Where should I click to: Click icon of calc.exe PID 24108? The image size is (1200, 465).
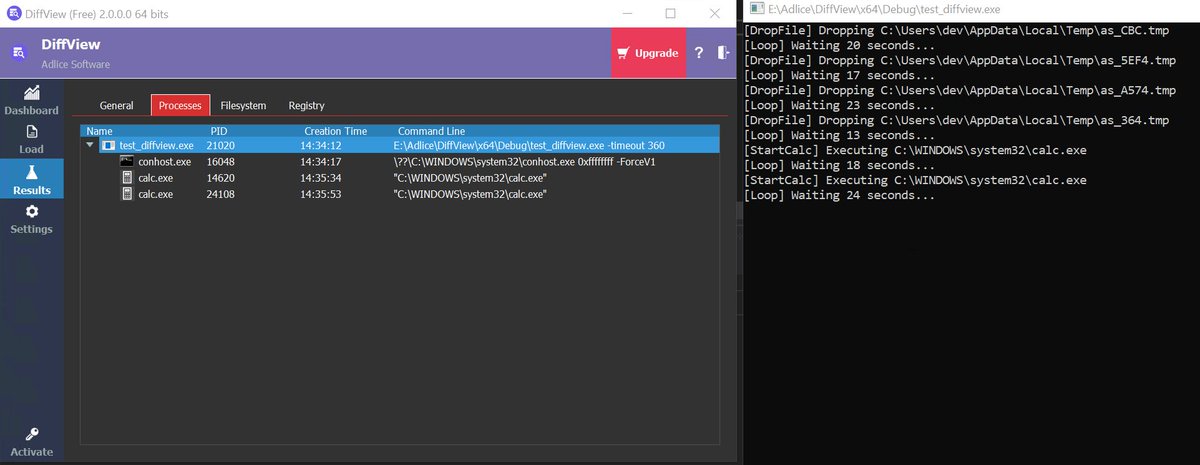[127, 193]
